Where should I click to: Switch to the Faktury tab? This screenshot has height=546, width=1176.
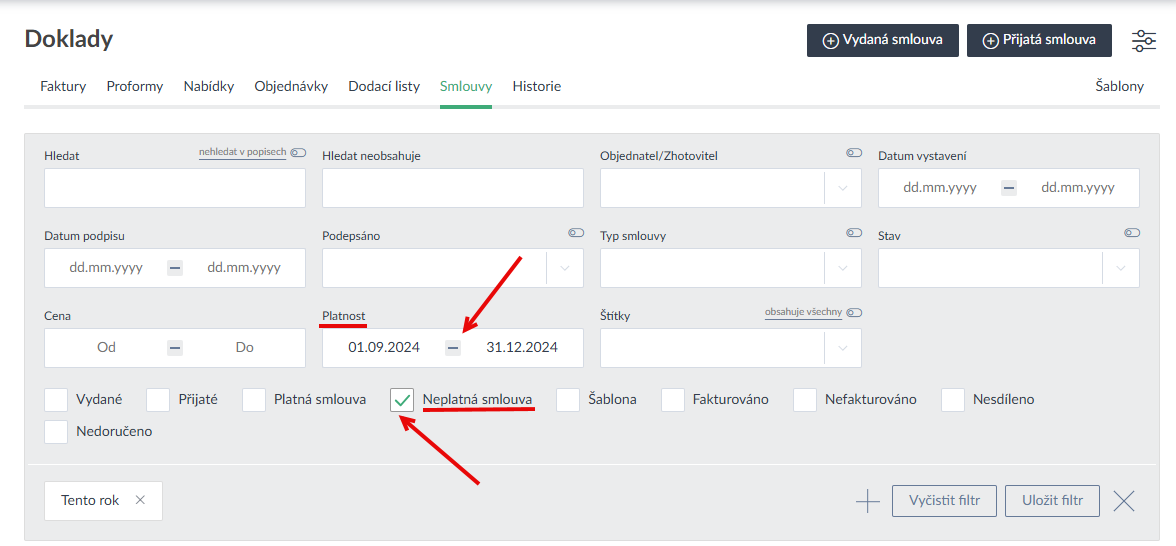point(63,87)
